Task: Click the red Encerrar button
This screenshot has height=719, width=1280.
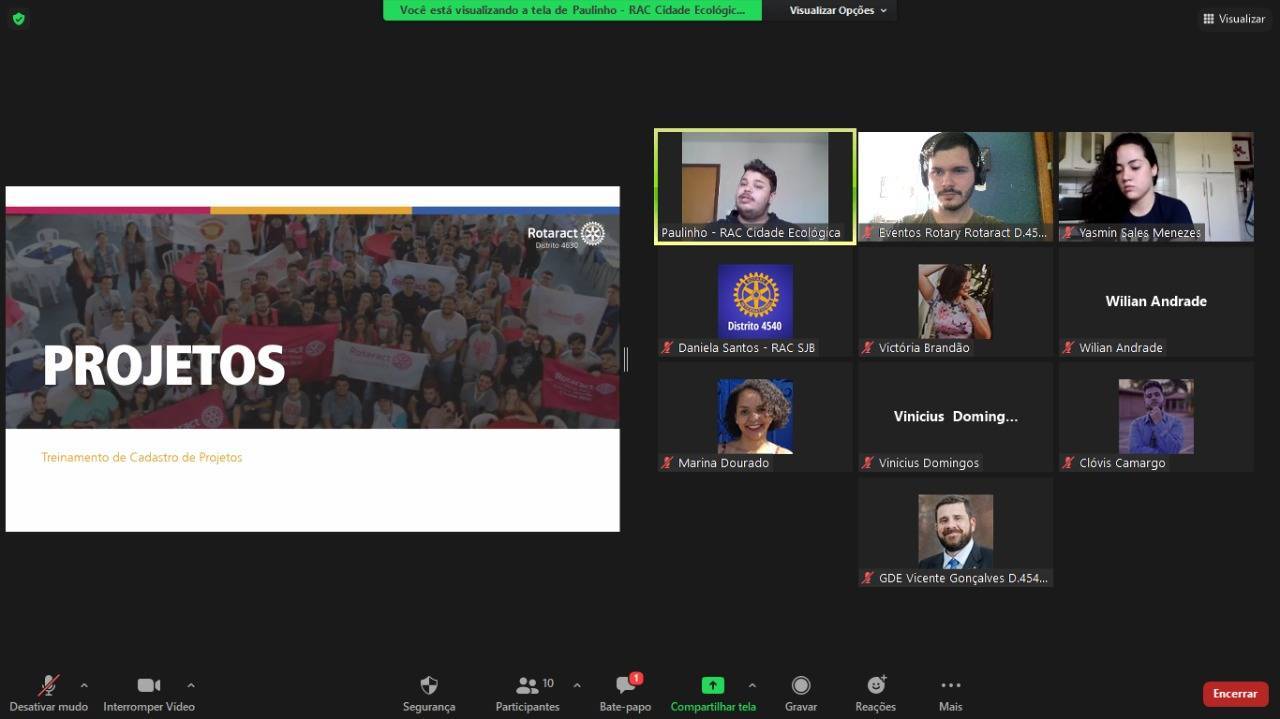Action: point(1235,694)
